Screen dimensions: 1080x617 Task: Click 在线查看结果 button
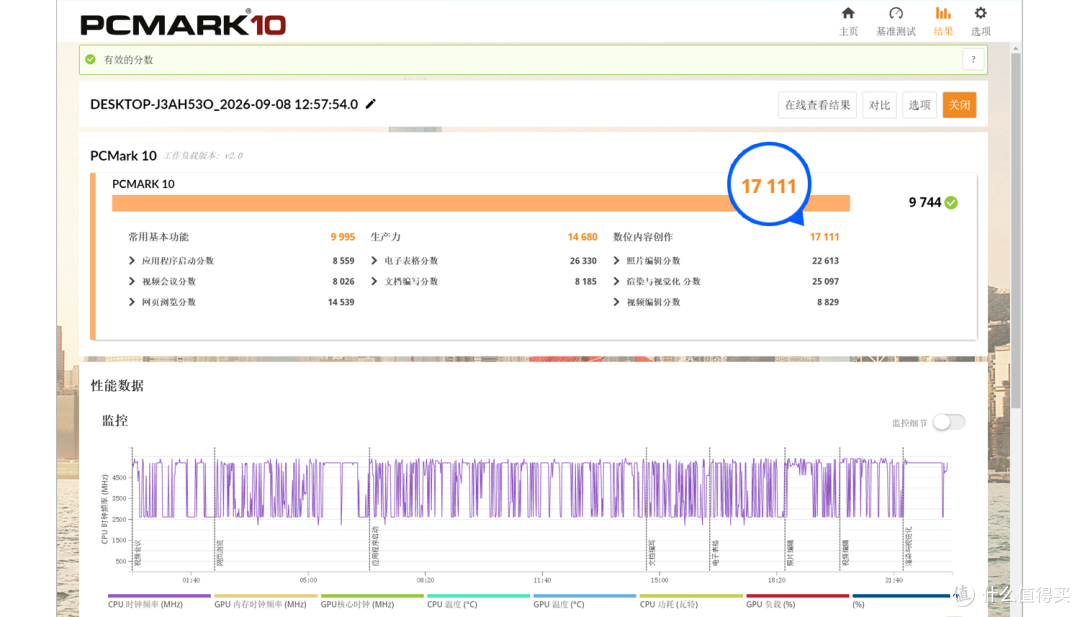818,105
